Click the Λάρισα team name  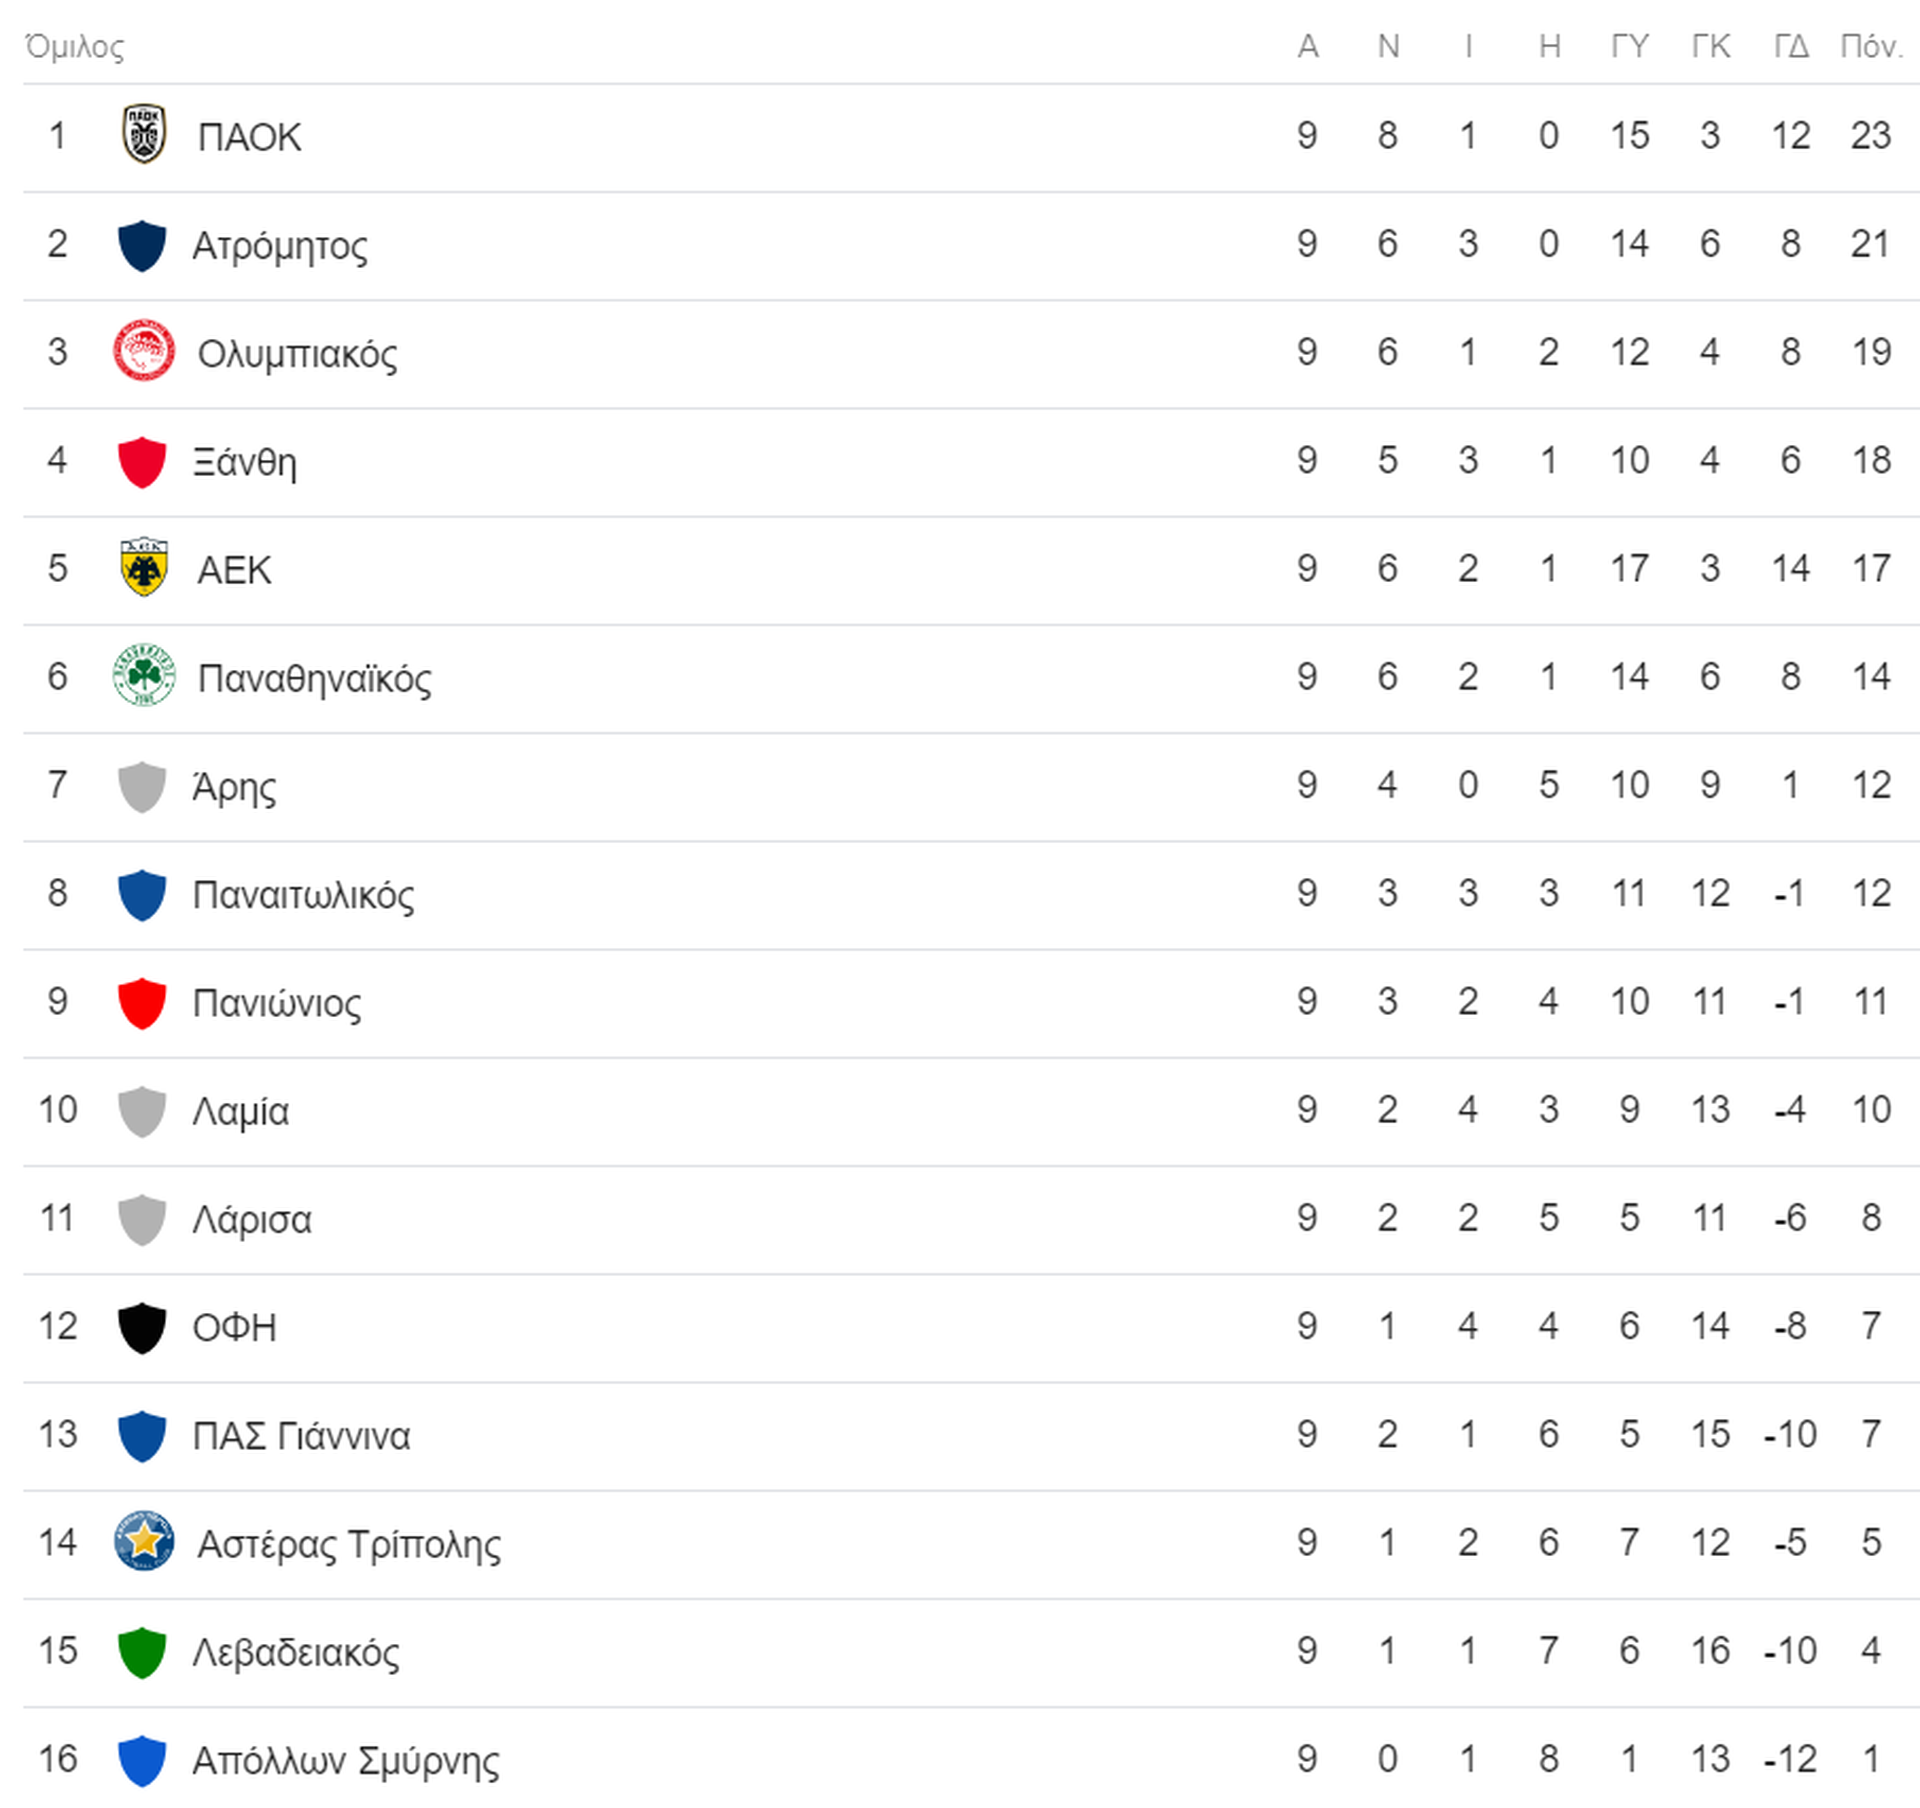(252, 1219)
